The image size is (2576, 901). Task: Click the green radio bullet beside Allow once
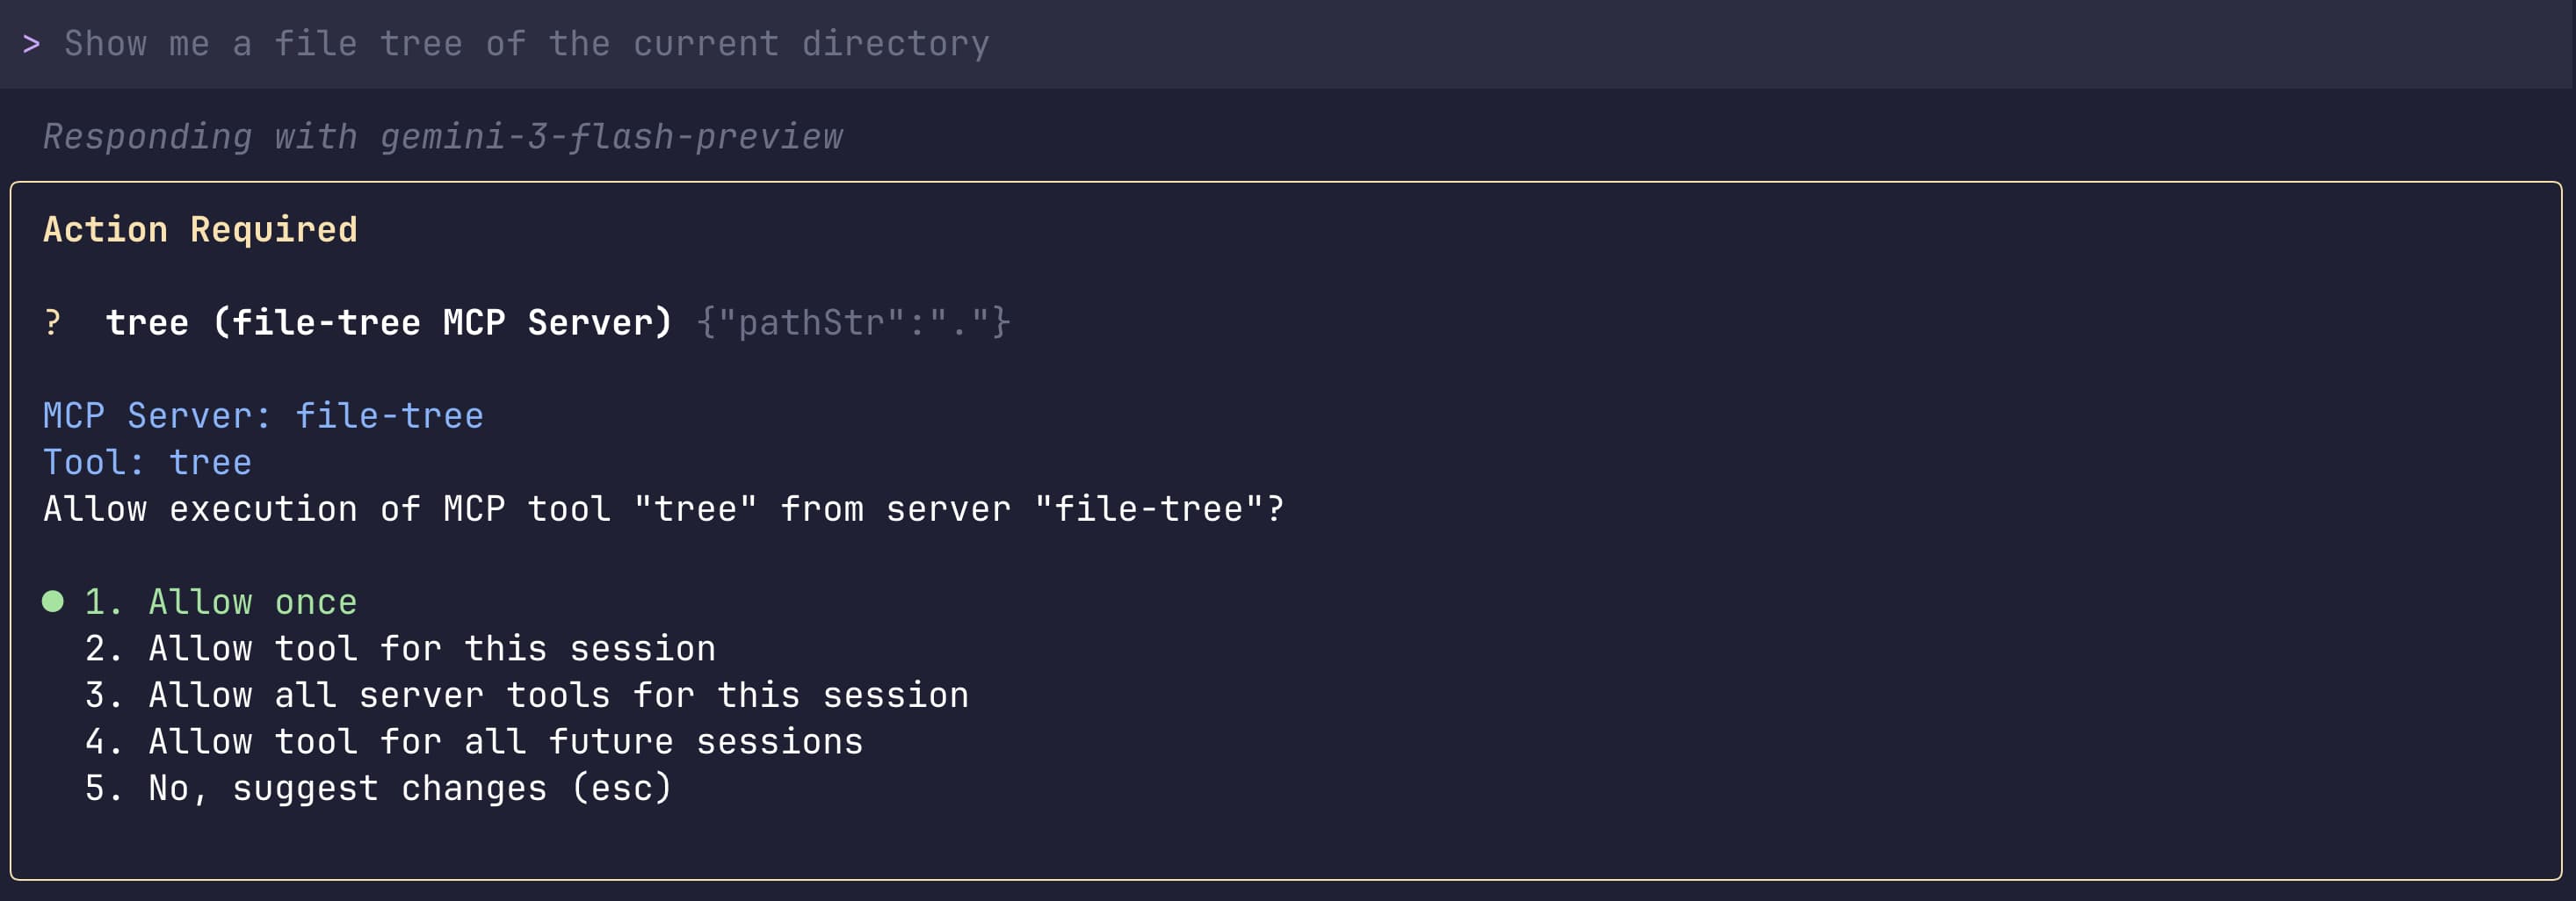(x=52, y=602)
